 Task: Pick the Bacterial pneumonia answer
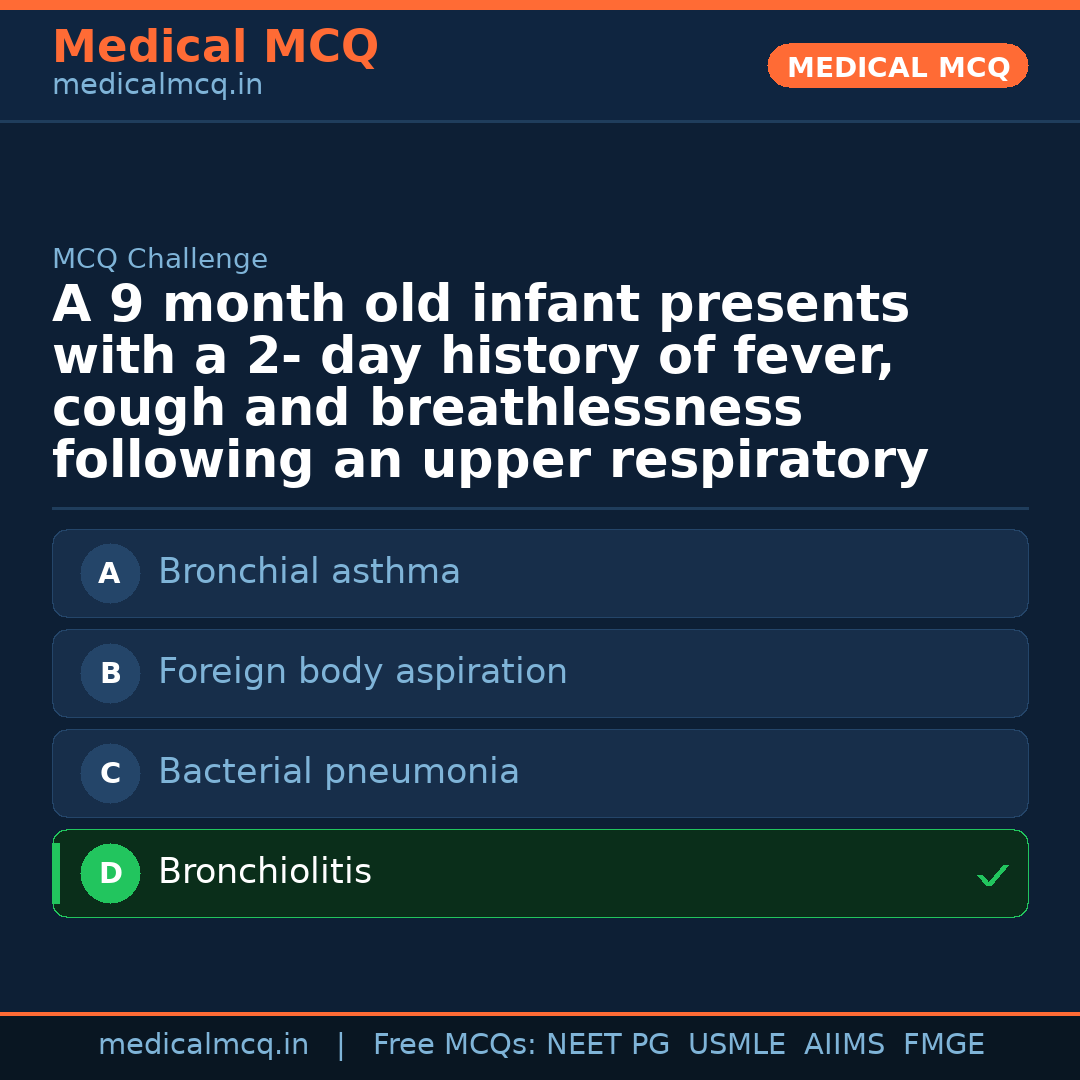338,772
